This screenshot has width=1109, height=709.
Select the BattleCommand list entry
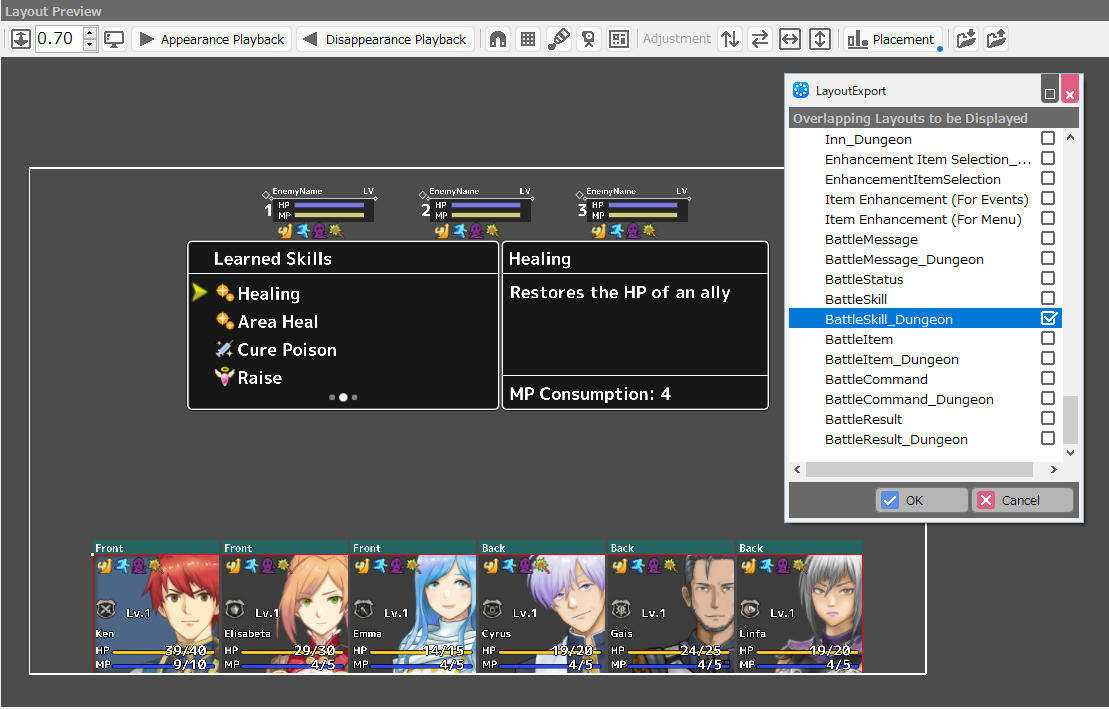pyautogui.click(x=876, y=378)
